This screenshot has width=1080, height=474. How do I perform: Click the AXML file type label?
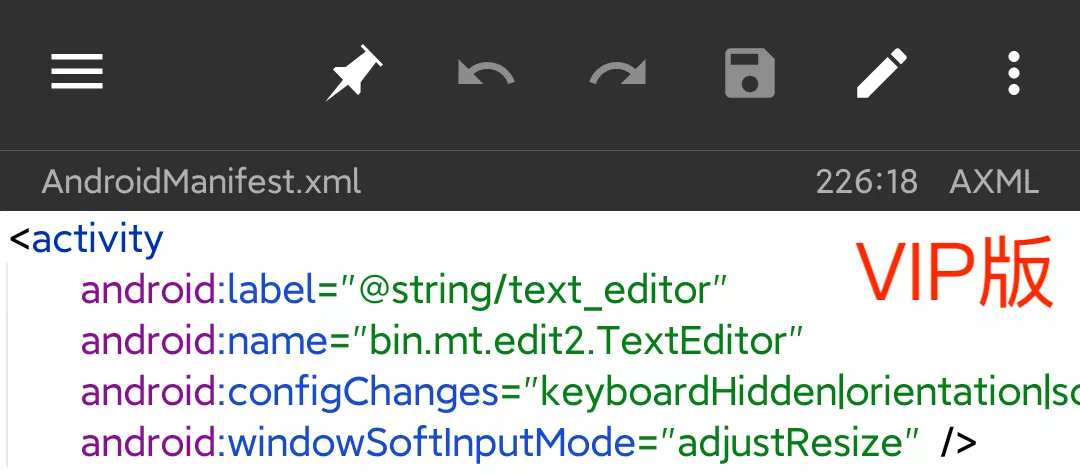click(994, 182)
